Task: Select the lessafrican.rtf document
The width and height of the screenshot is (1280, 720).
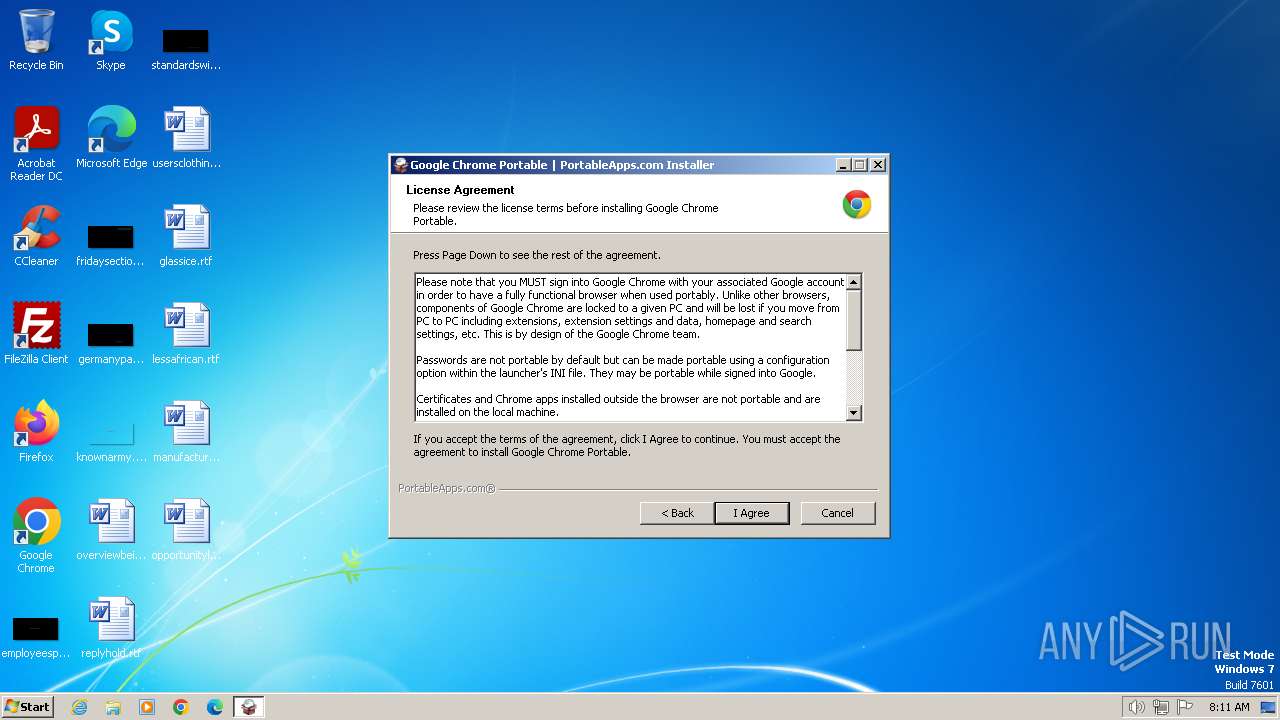Action: (x=186, y=334)
